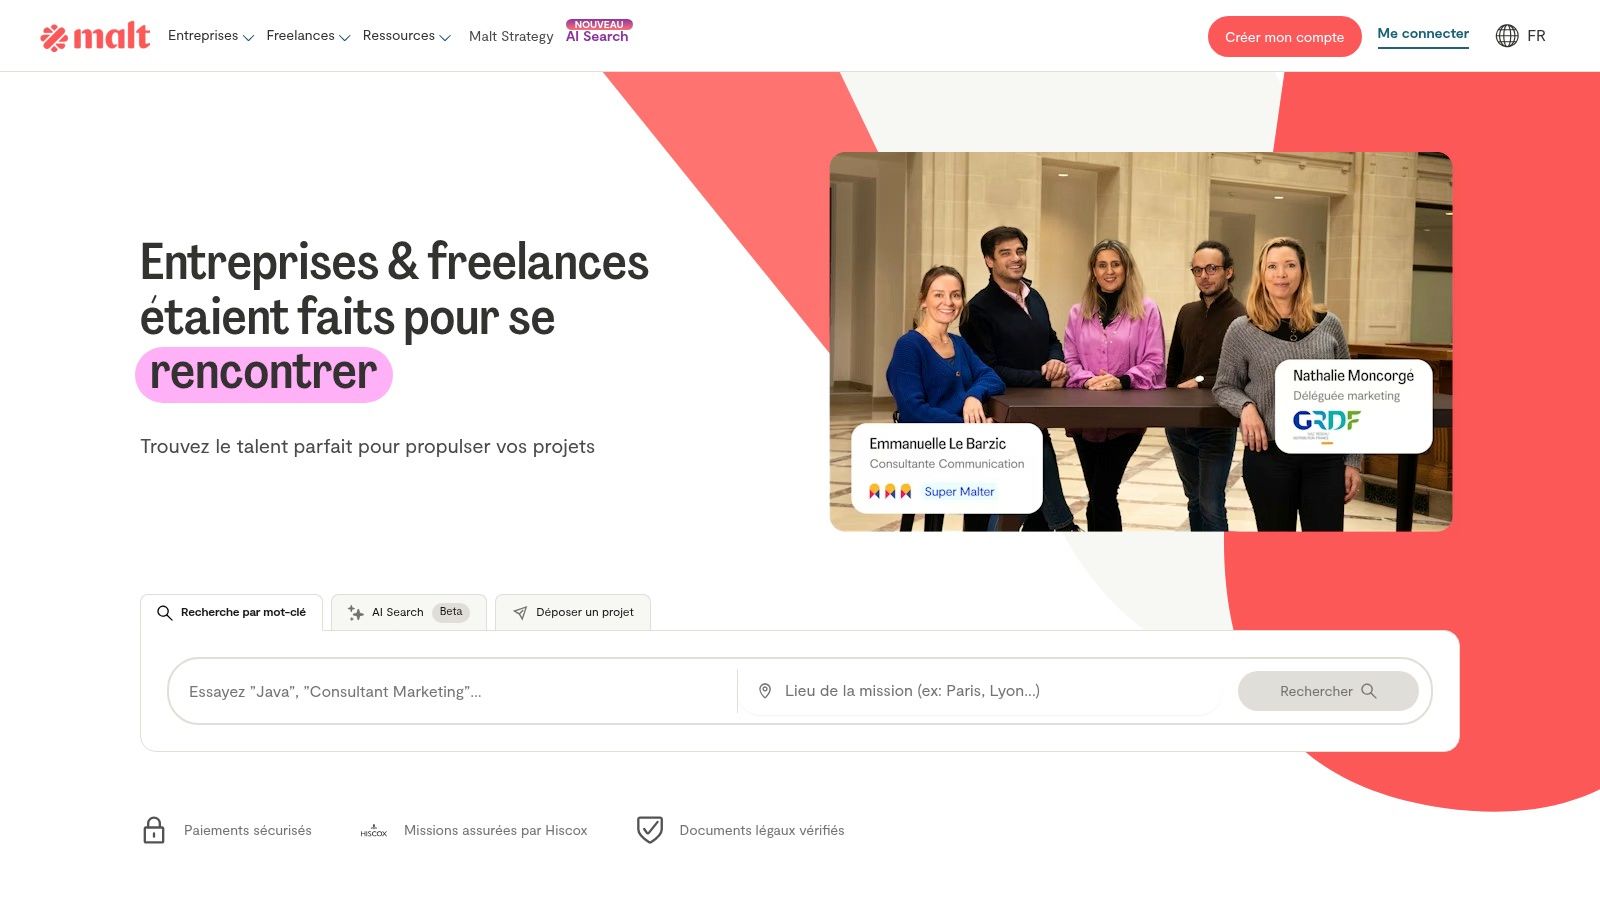The width and height of the screenshot is (1600, 900).
Task: Open Malt Strategy menu item
Action: (x=511, y=36)
